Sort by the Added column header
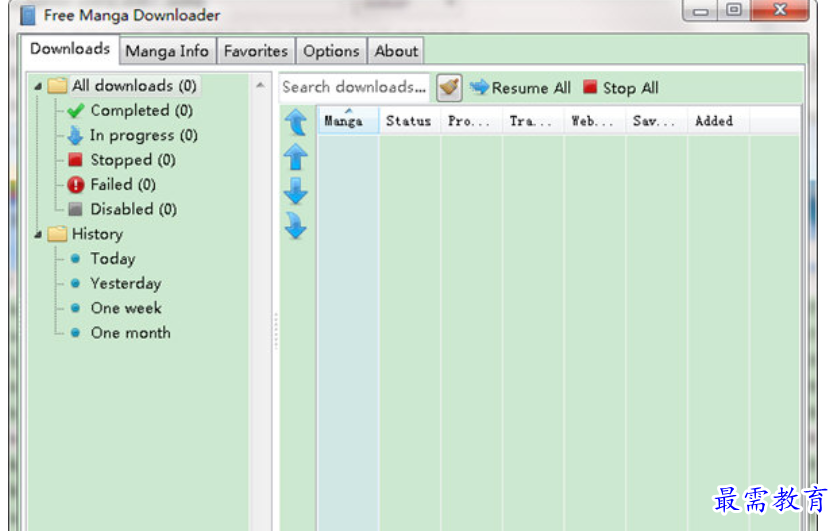 (x=718, y=120)
